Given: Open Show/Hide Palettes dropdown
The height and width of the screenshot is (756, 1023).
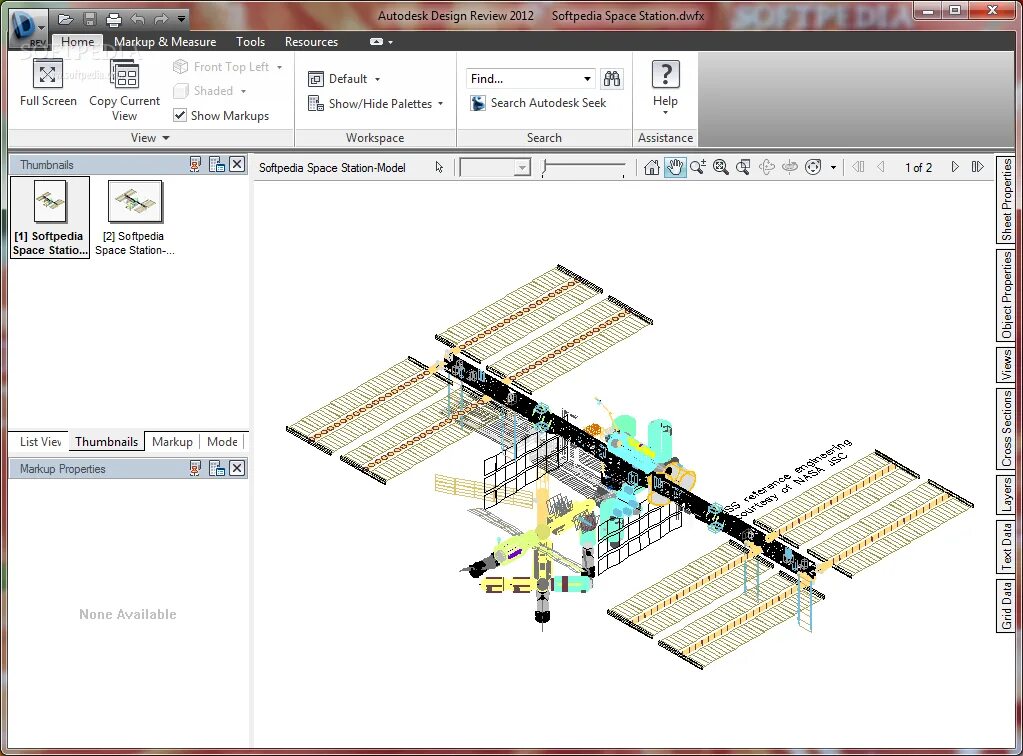Looking at the screenshot, I should (x=376, y=104).
